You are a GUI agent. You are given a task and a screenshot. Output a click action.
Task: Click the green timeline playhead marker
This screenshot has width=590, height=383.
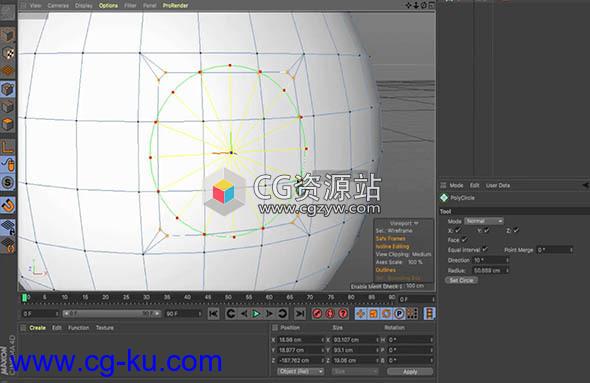point(24,298)
